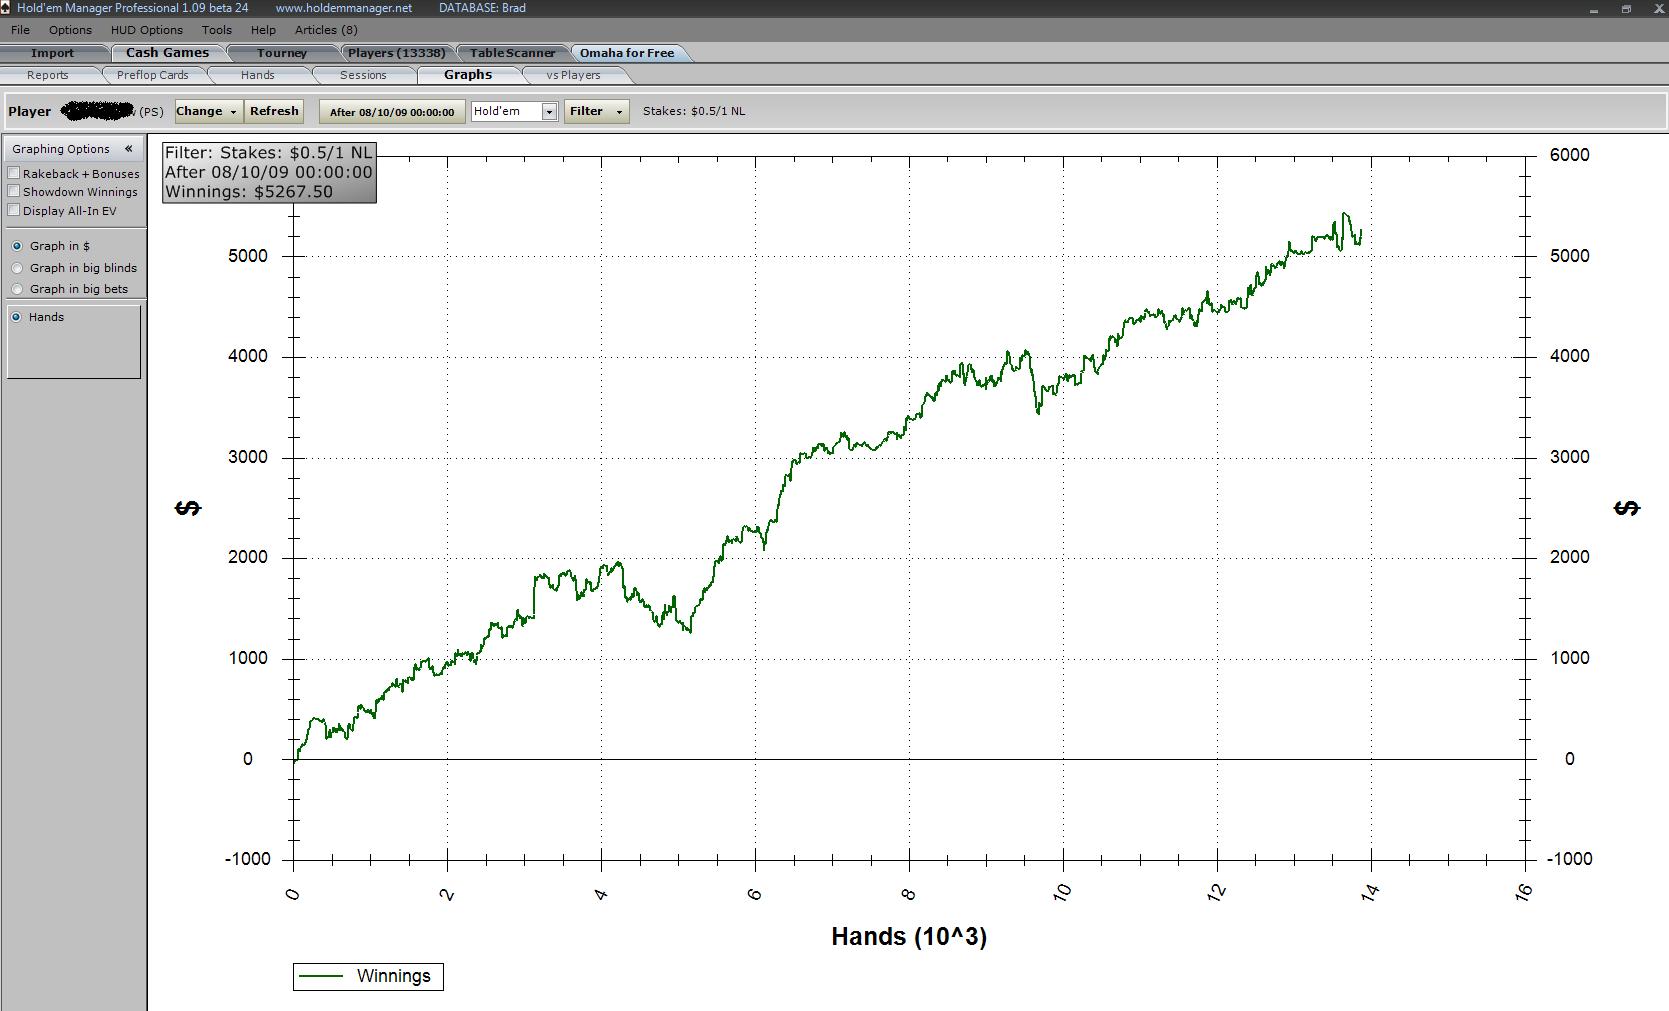Open the Hold'em game type combo box

513,111
